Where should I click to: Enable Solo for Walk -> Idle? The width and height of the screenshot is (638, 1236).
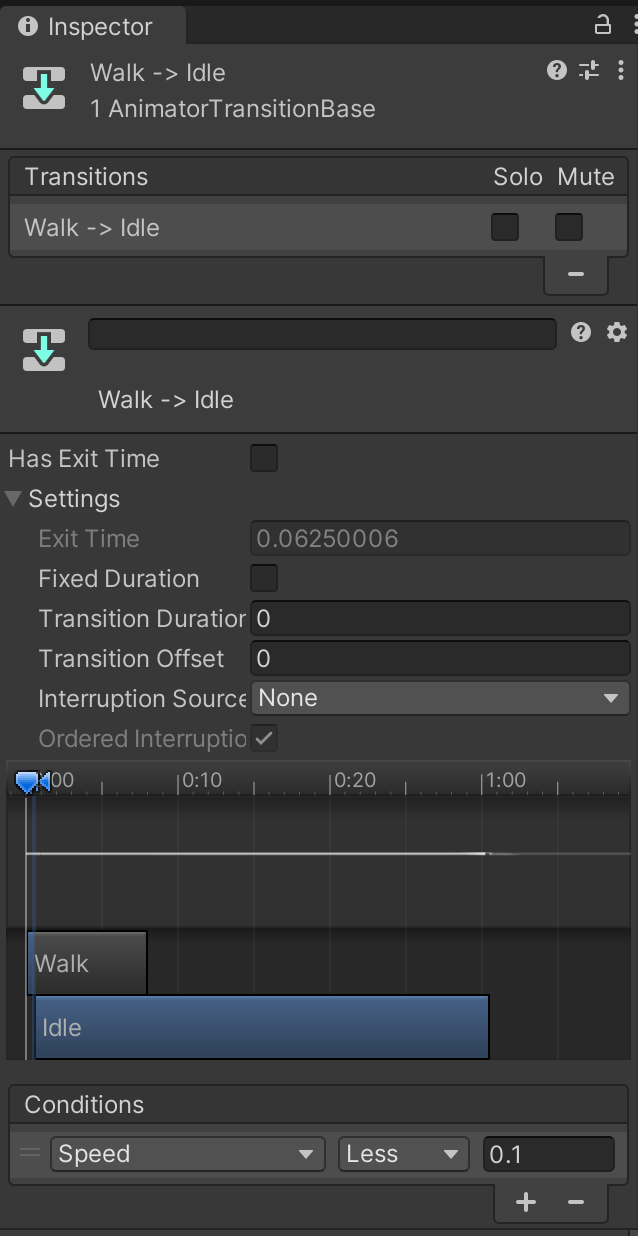click(505, 228)
